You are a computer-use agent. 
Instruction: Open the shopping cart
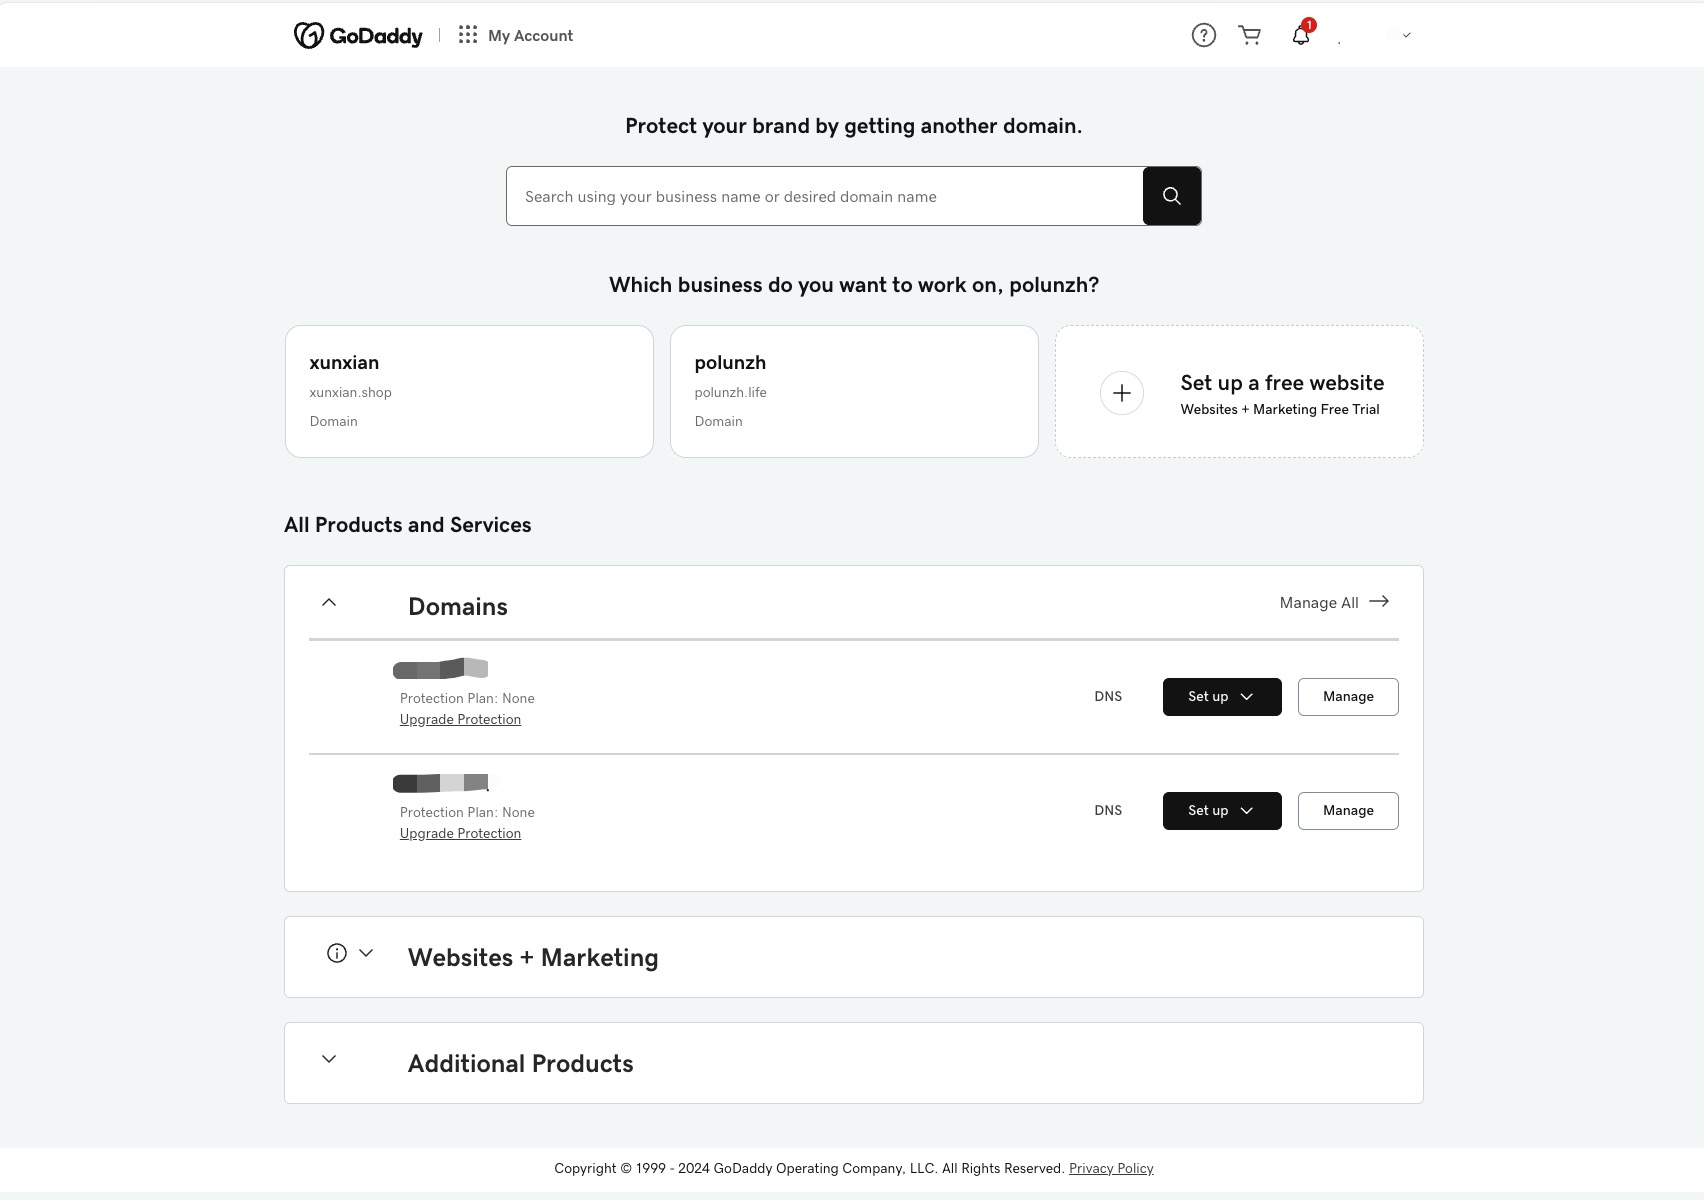coord(1250,35)
